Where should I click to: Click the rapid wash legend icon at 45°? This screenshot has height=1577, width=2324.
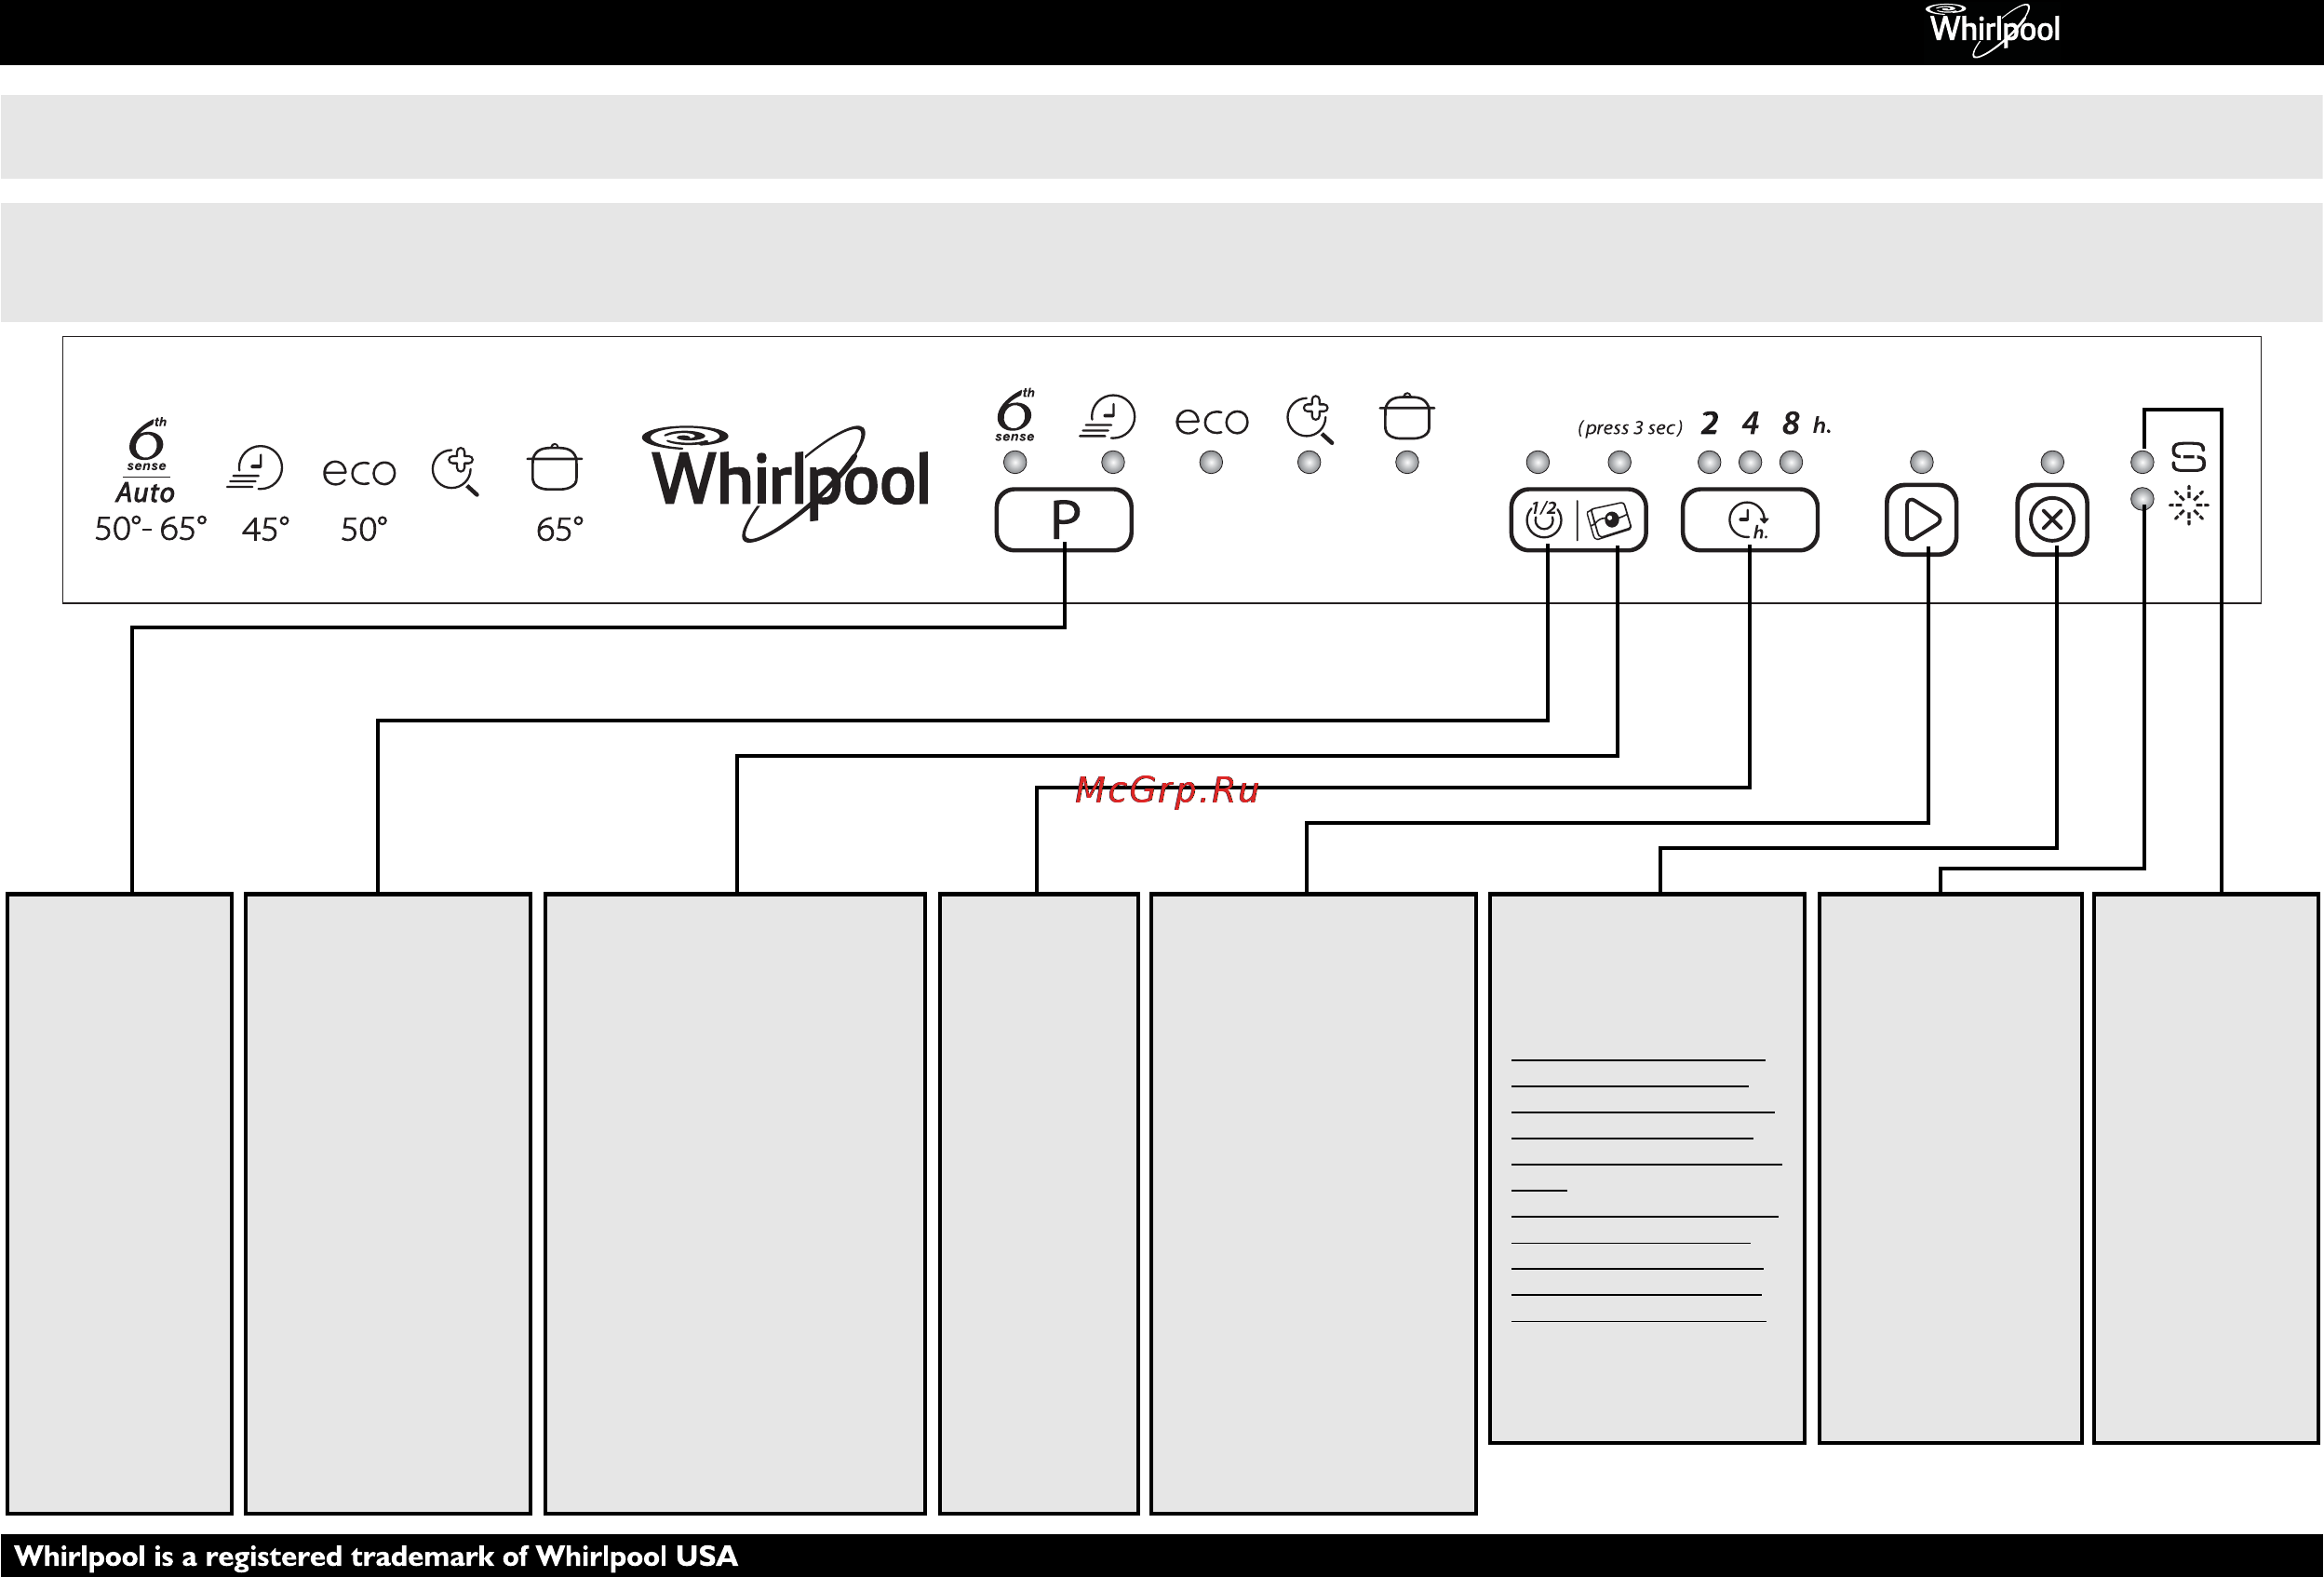pyautogui.click(x=255, y=468)
